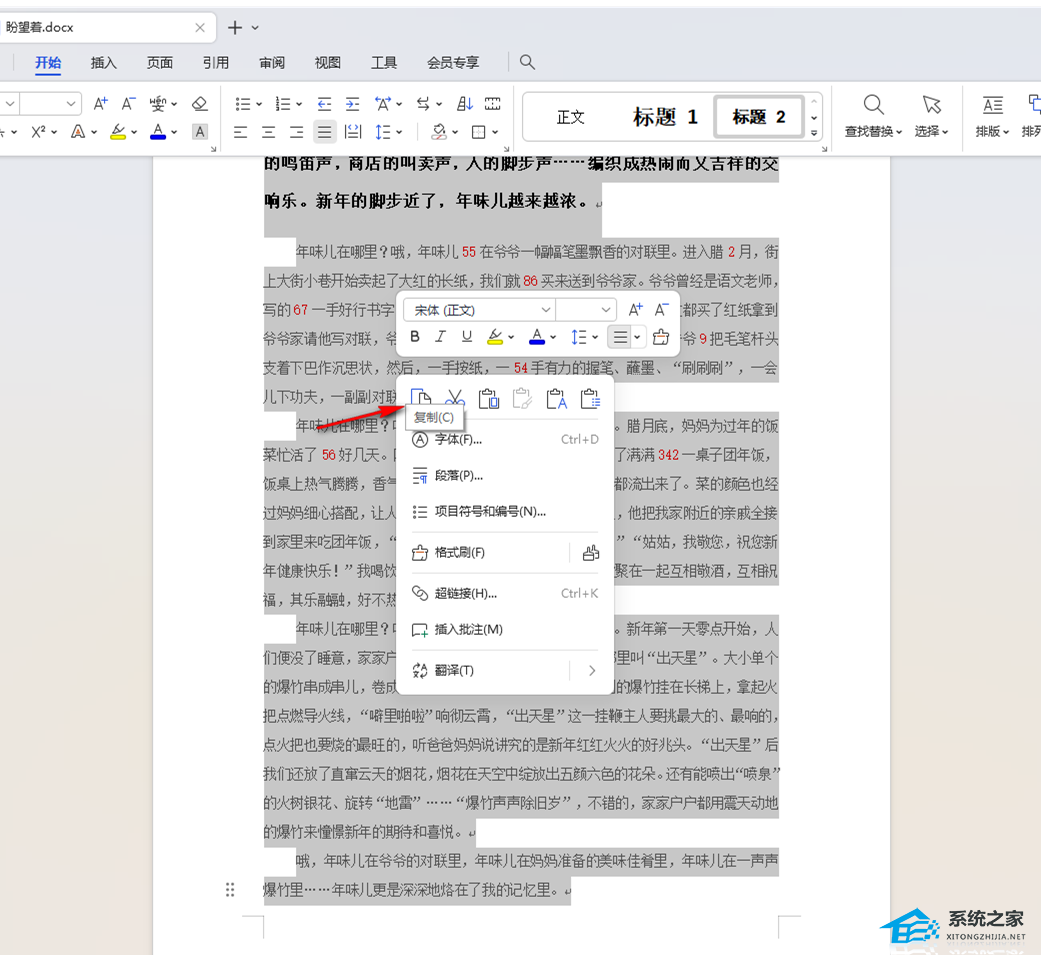Image resolution: width=1041 pixels, height=955 pixels.
Task: Expand borders dropdown arrow in ribbon
Action: (x=495, y=132)
